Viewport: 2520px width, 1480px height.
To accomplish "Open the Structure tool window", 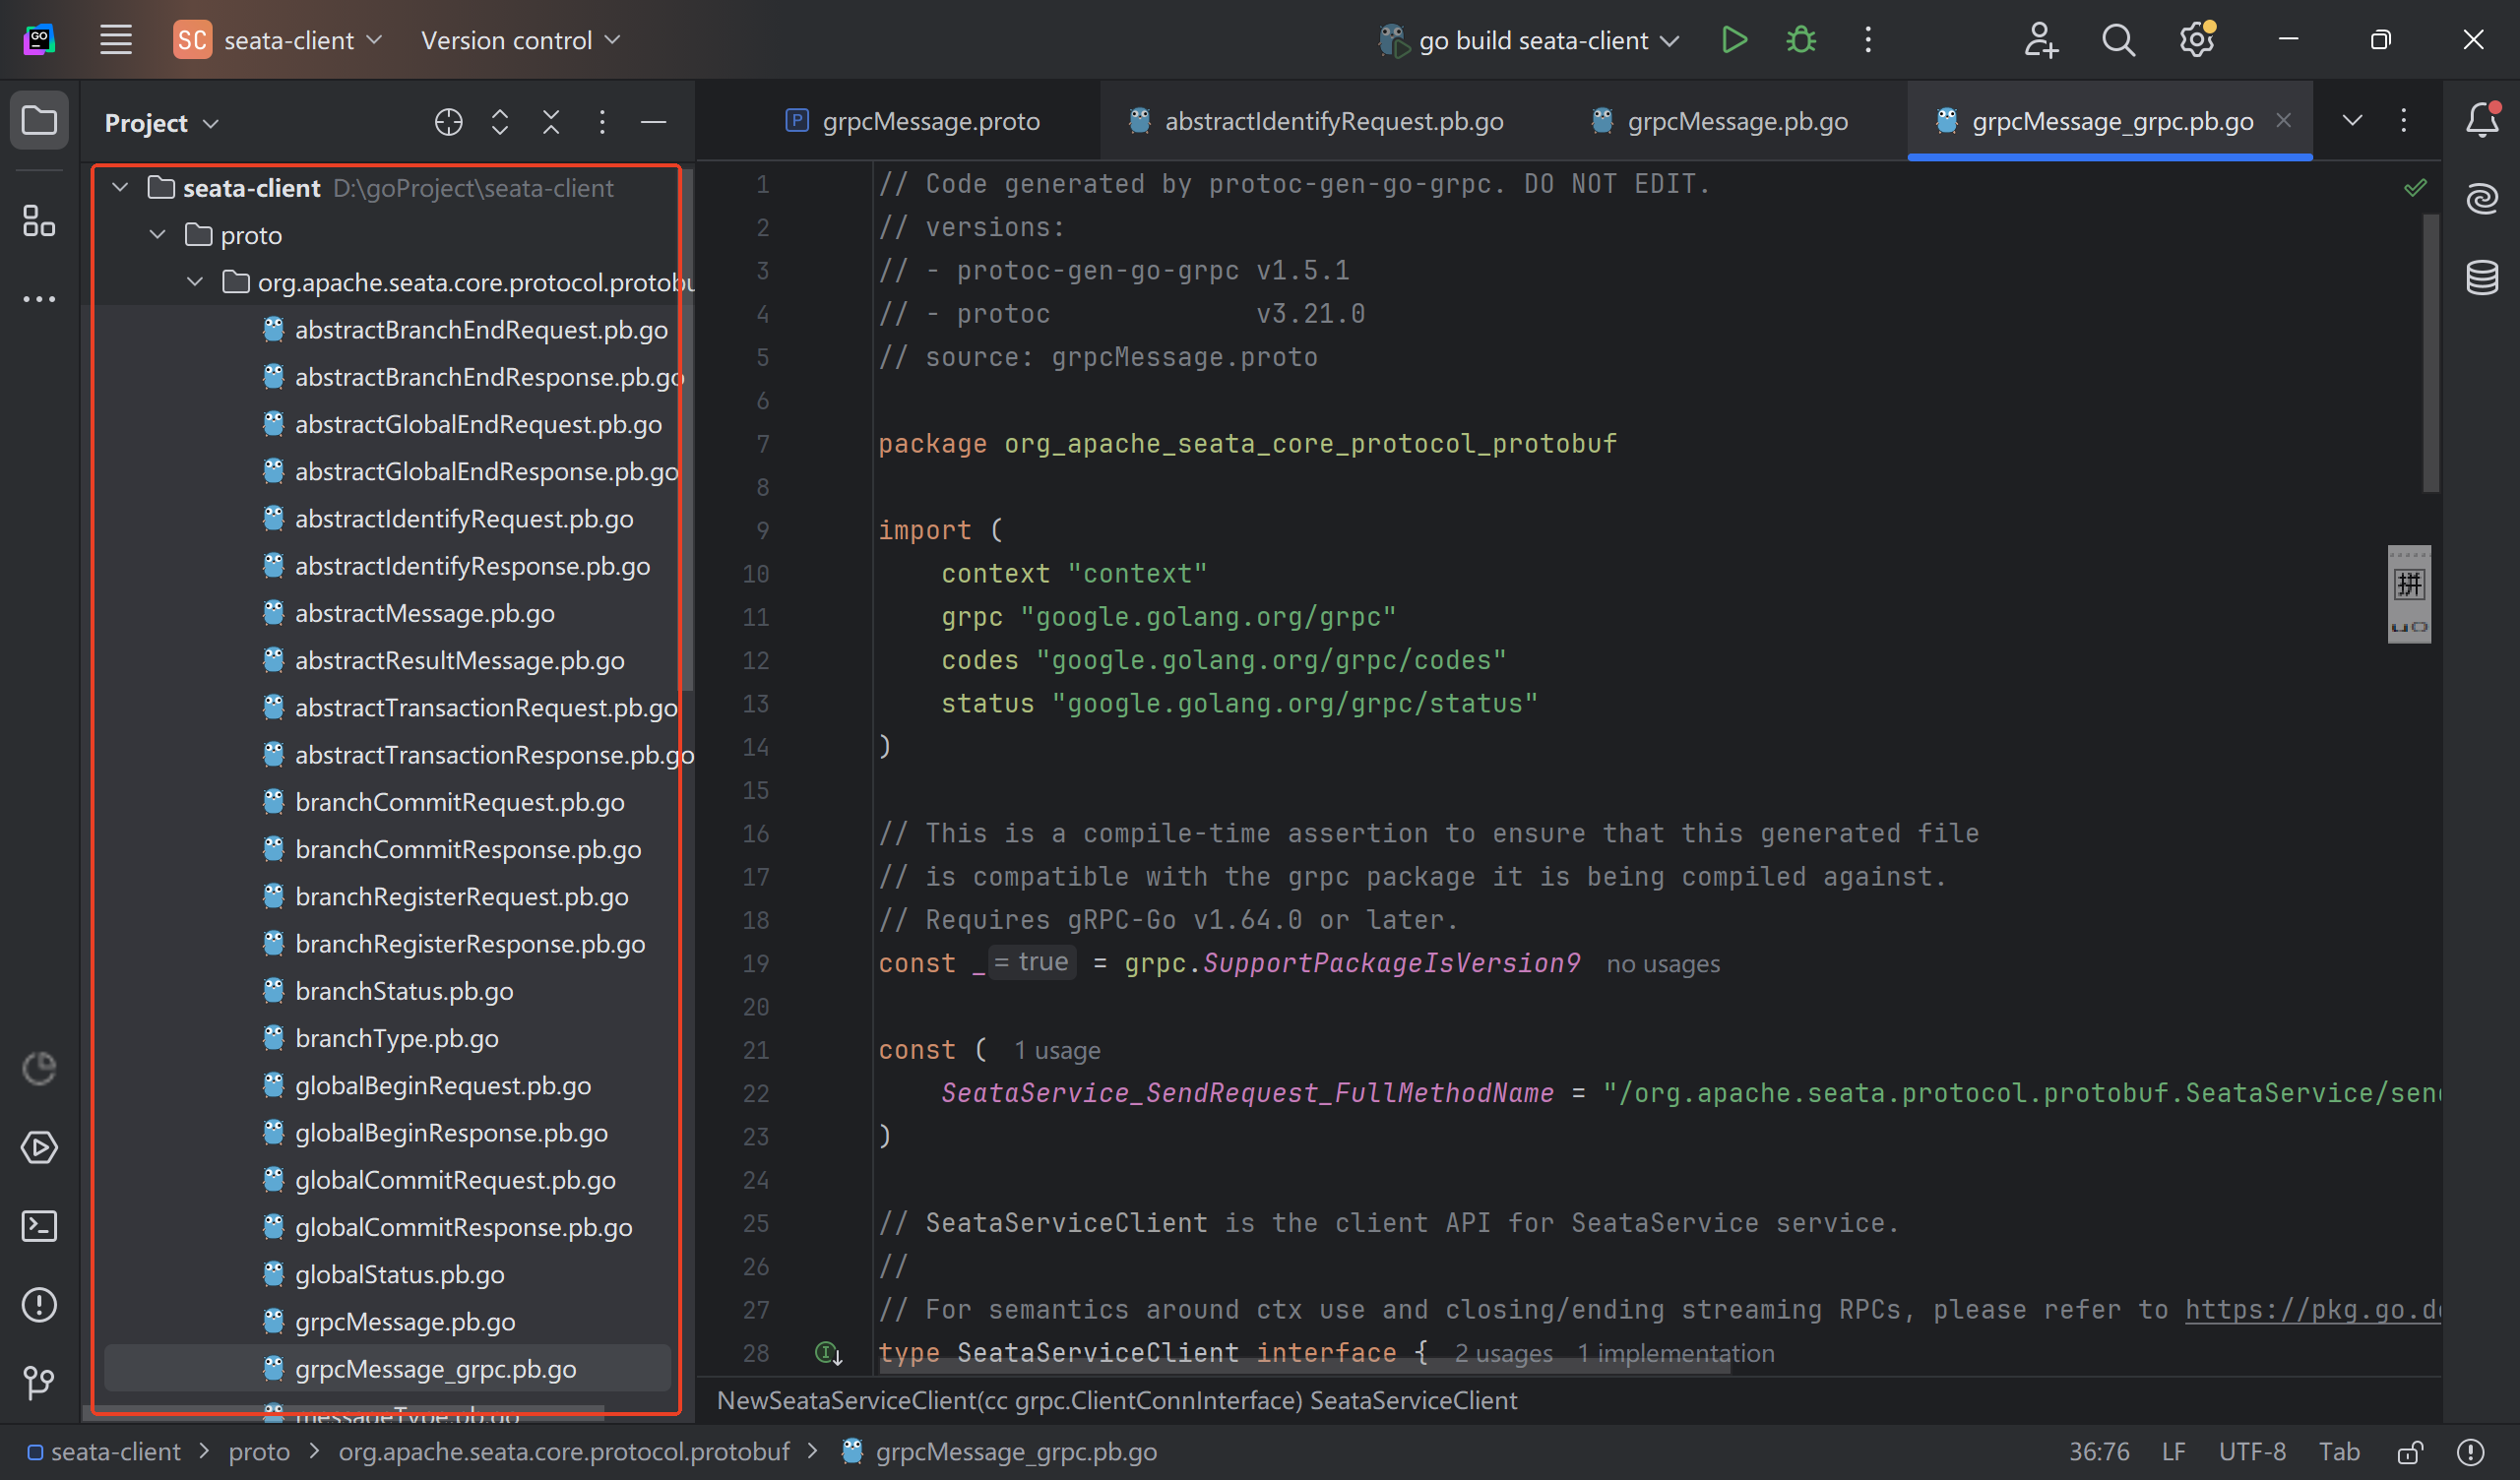I will tap(38, 221).
